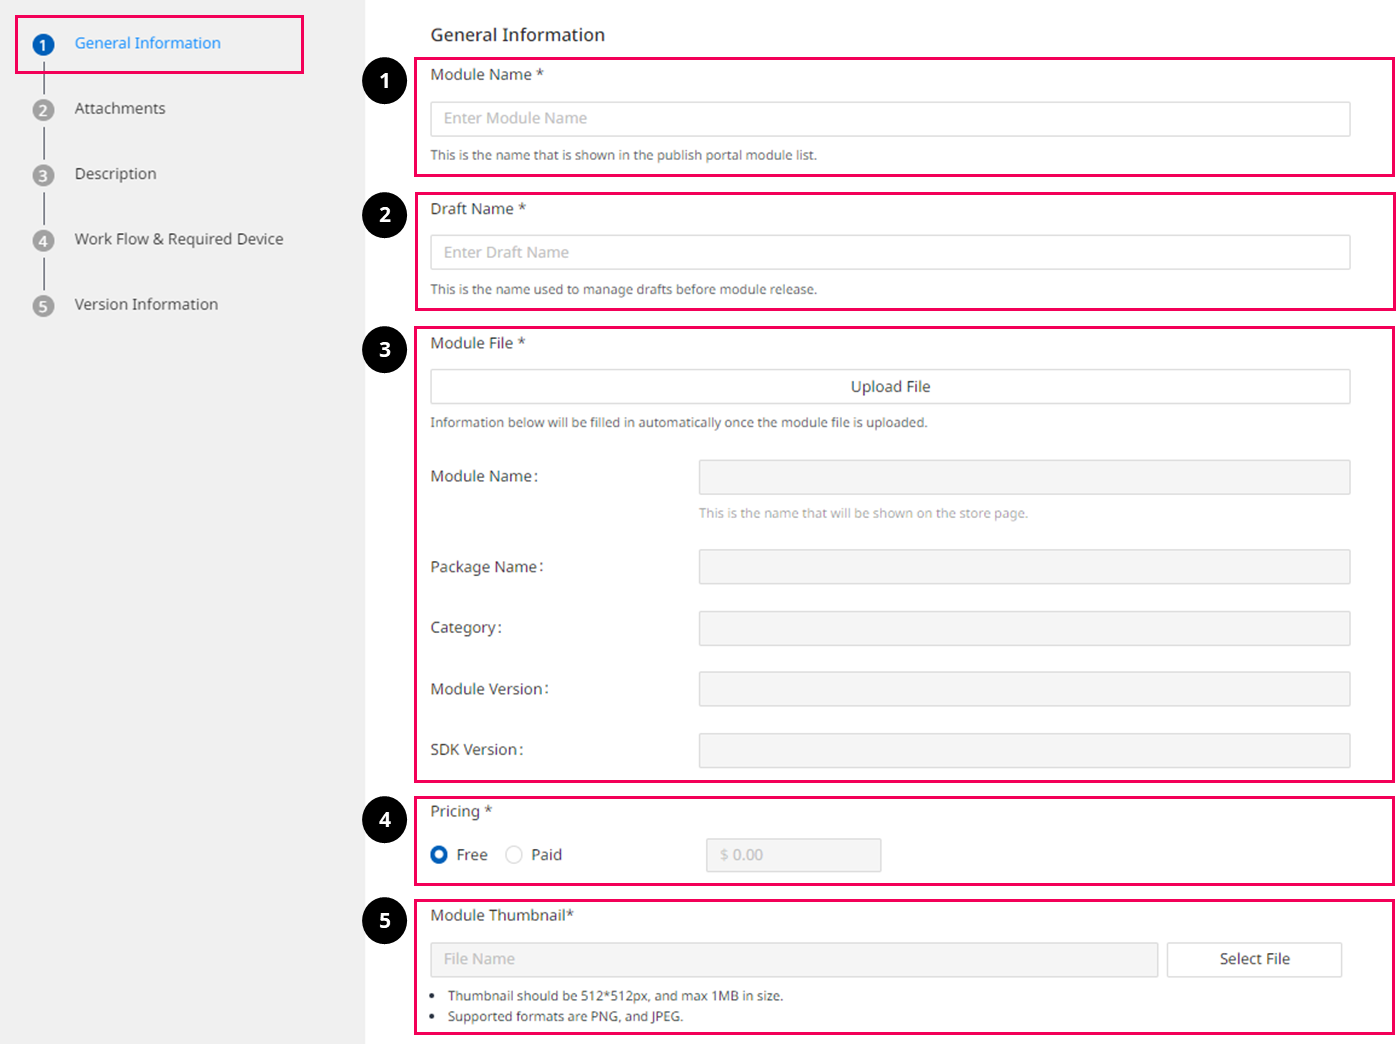1396x1044 pixels.
Task: Click the blue step 1 circle icon
Action: (x=43, y=43)
